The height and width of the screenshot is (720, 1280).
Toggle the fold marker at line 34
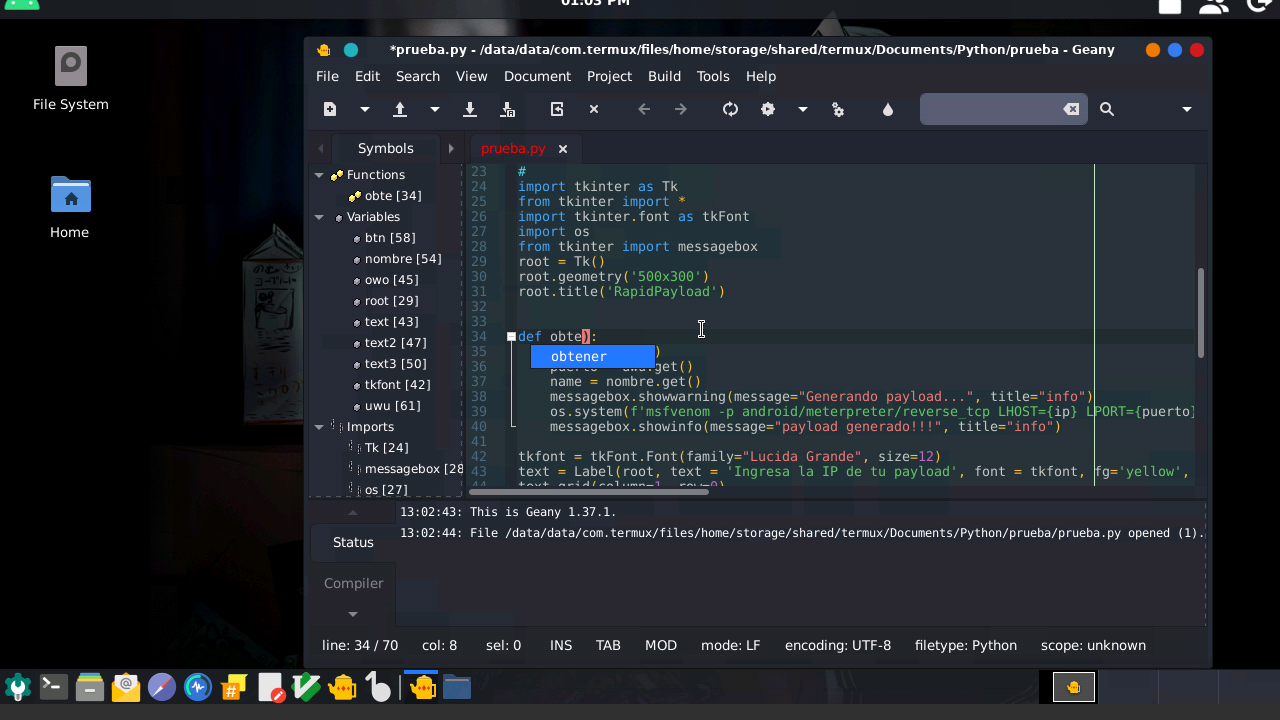pos(511,337)
